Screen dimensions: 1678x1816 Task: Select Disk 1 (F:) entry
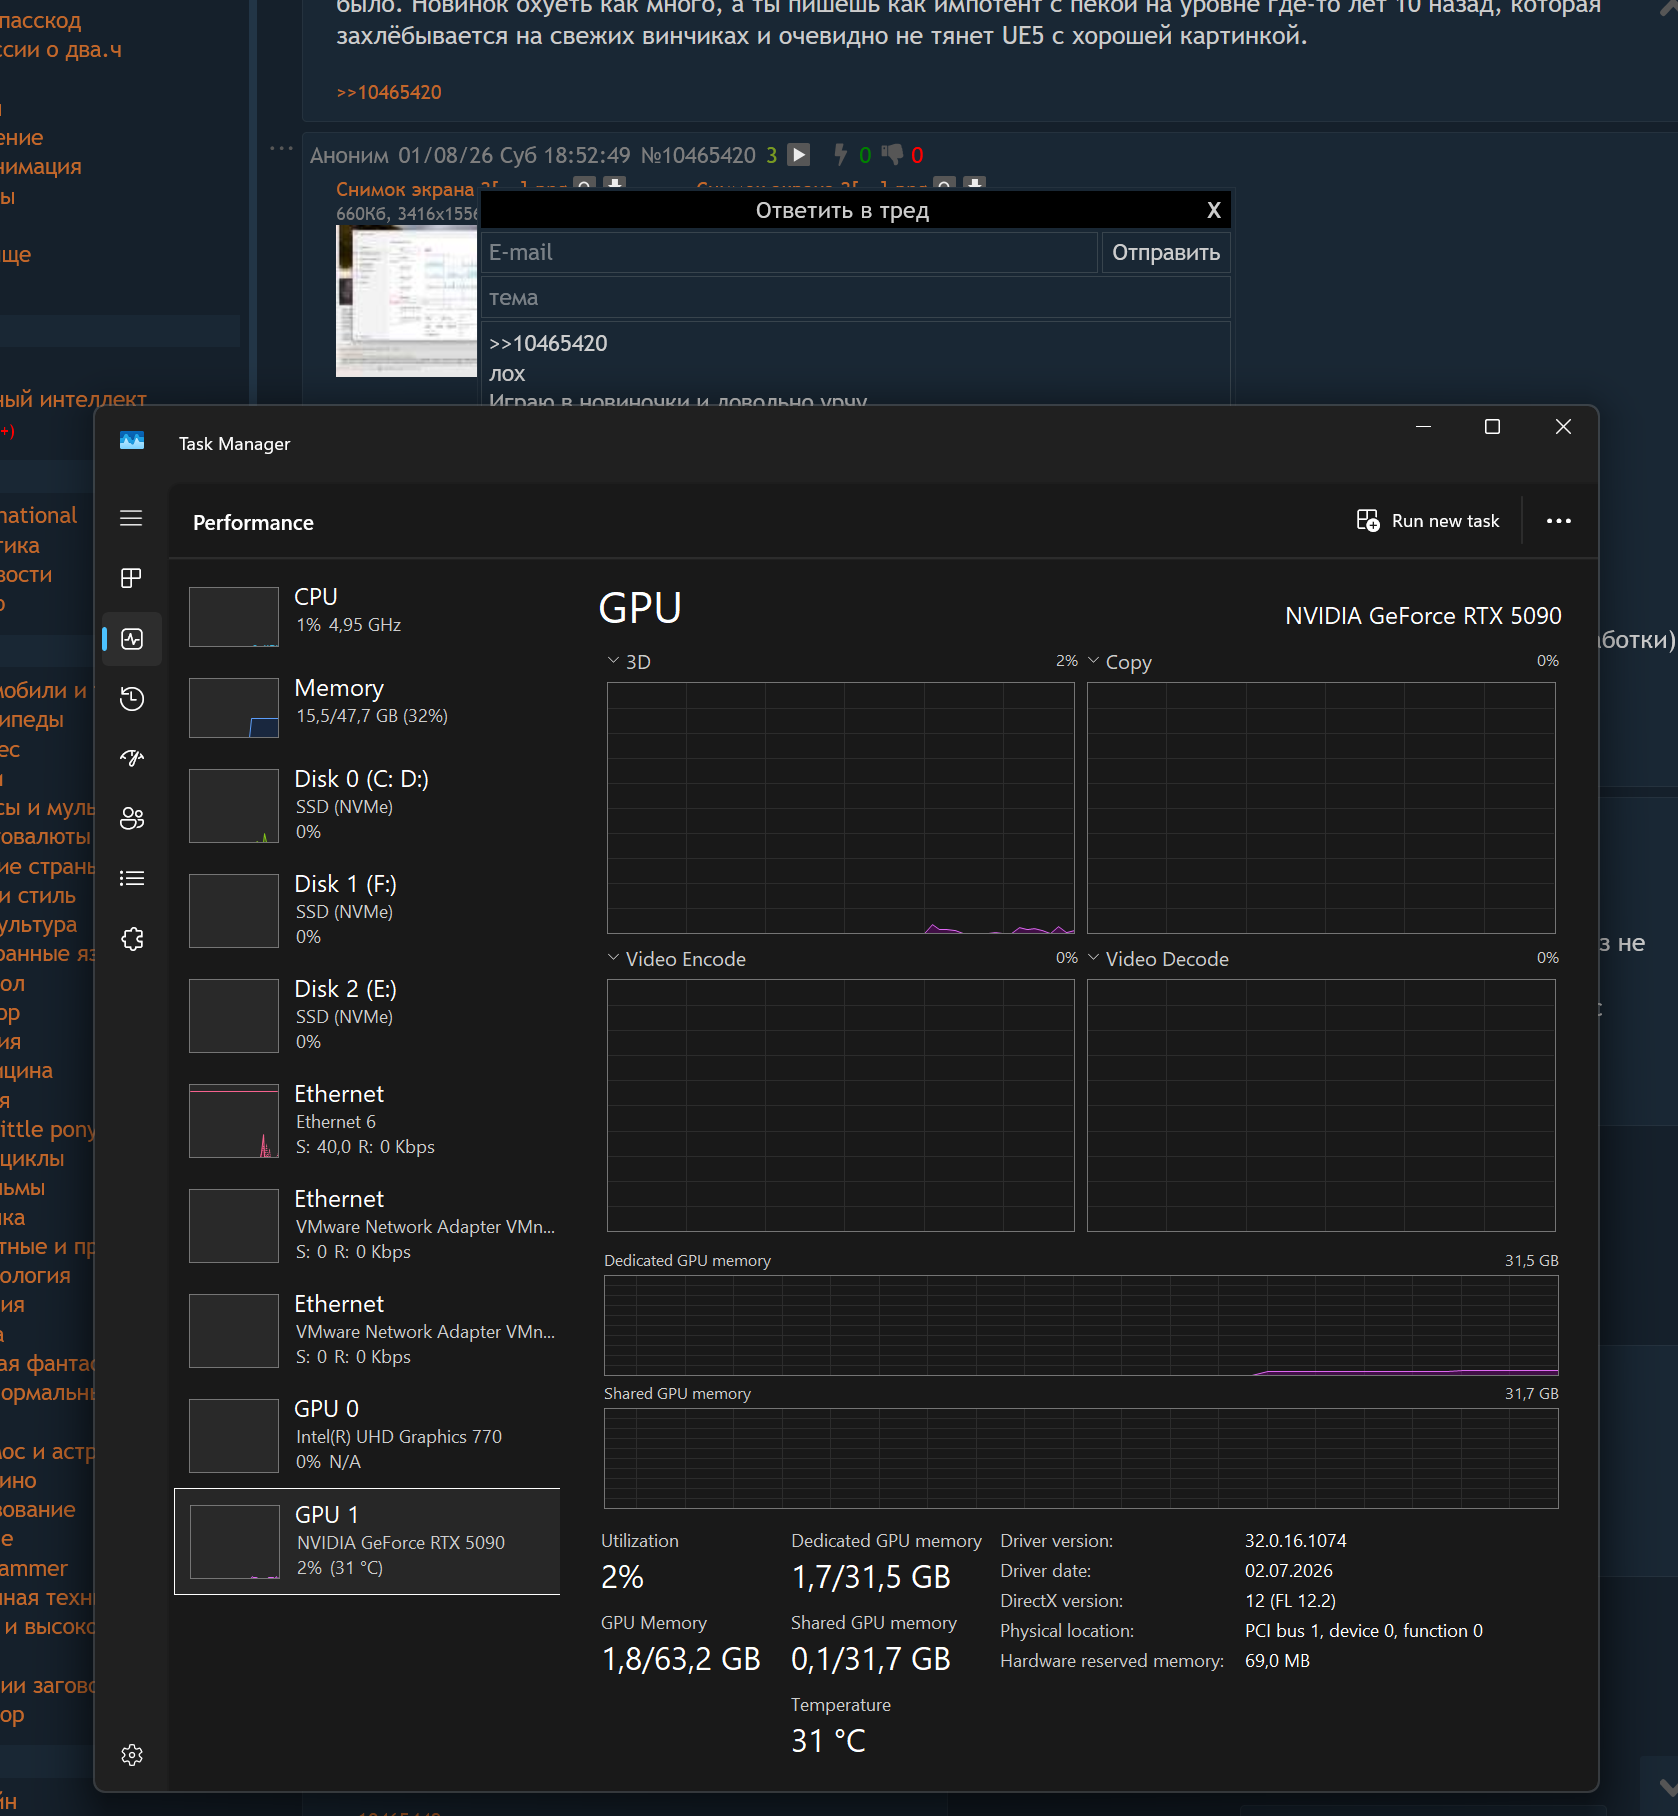367,911
